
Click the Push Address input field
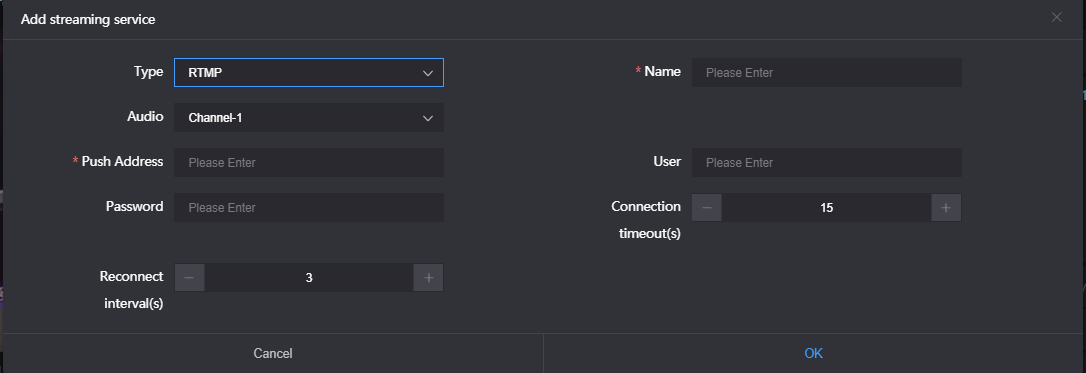coord(309,163)
